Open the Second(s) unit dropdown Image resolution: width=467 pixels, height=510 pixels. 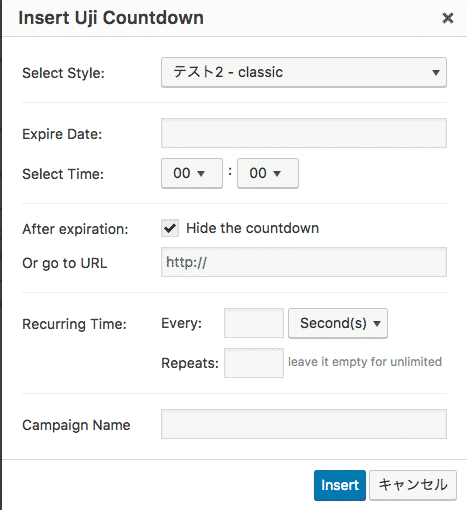point(338,323)
